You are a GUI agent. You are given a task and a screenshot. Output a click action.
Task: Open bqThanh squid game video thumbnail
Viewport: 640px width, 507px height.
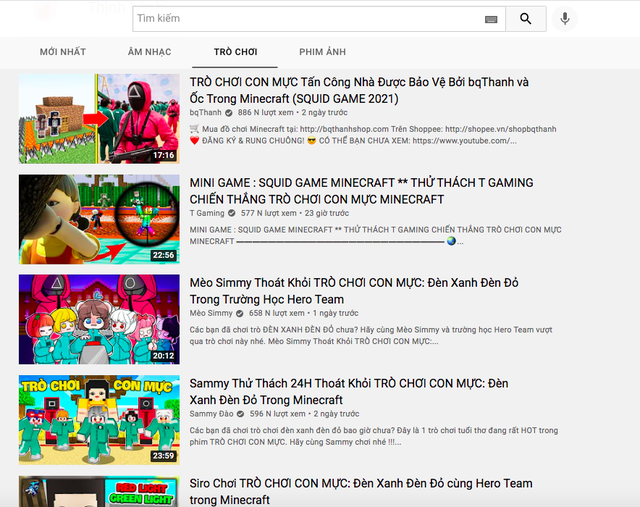[x=99, y=119]
